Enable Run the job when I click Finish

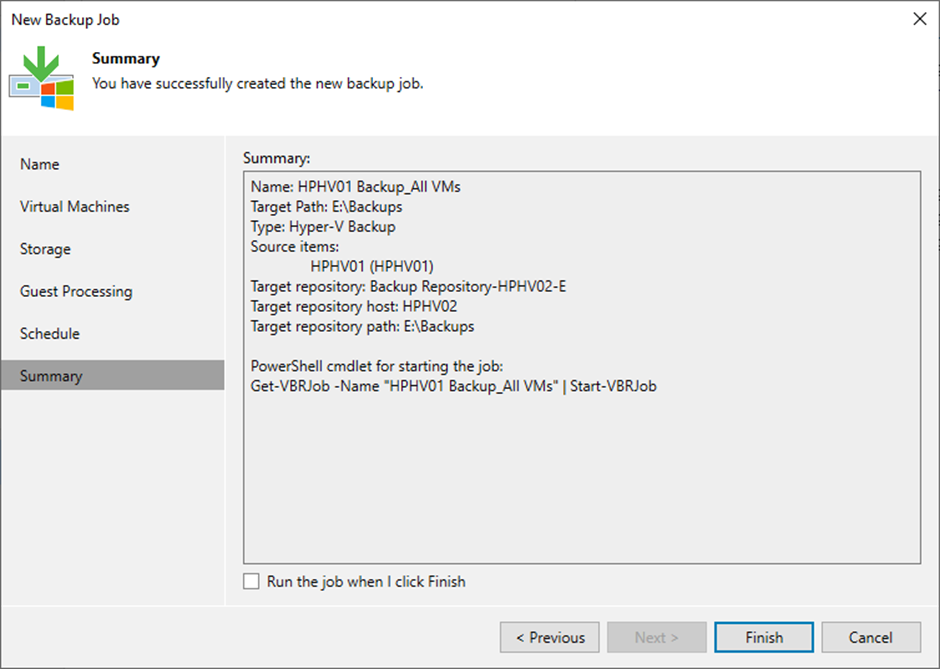[x=251, y=581]
